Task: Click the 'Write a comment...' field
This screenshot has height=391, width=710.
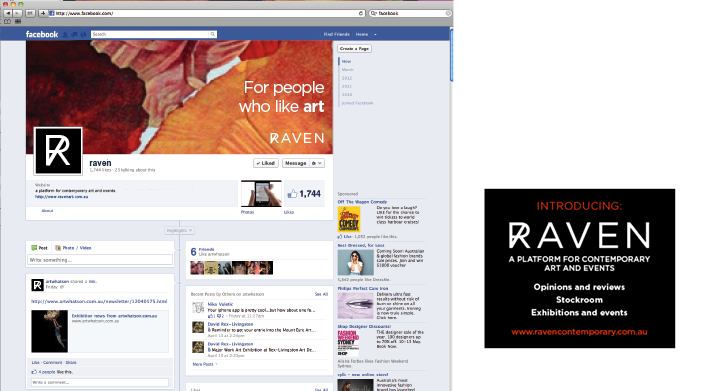Action: click(x=100, y=382)
